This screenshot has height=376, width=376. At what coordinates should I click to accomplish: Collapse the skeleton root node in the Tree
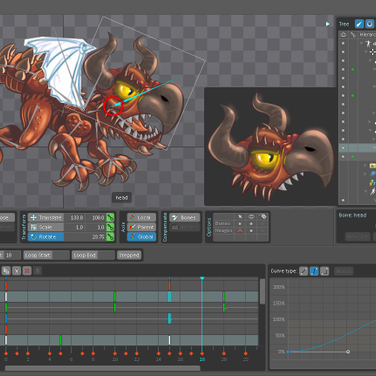362,43
